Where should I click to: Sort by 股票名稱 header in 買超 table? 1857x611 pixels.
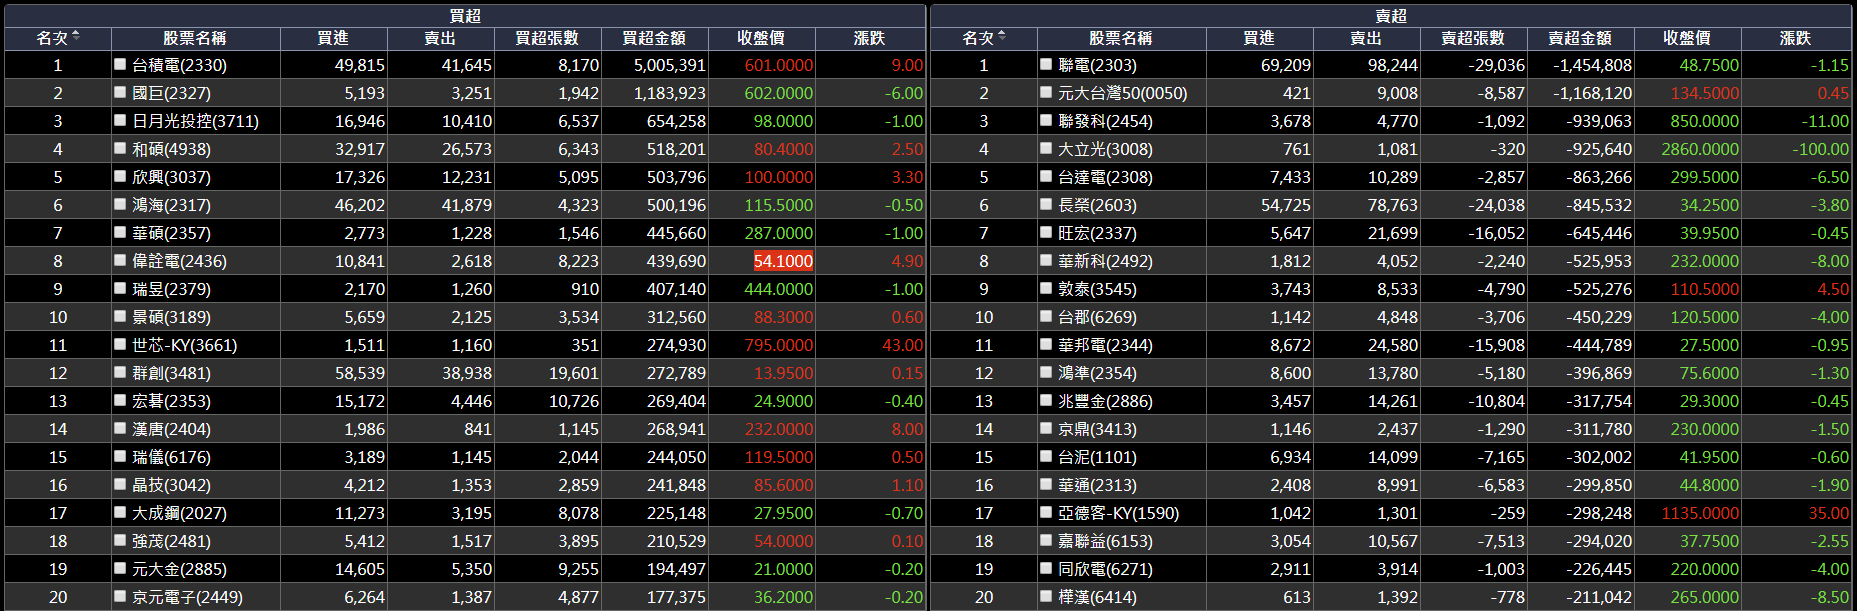(195, 38)
